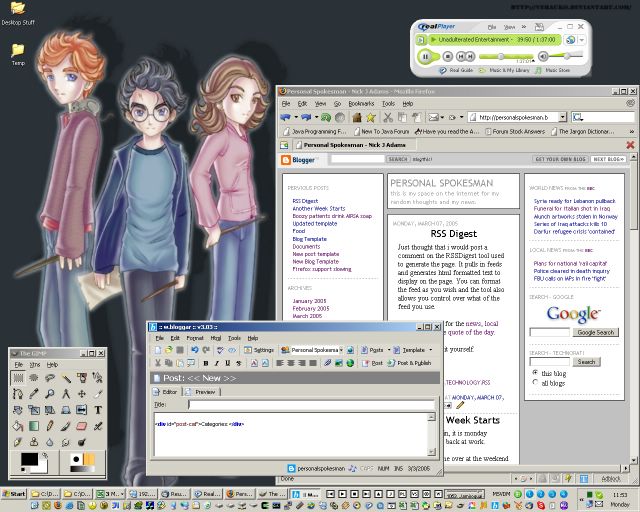Click the Title input field in w.bloggar

311,405
